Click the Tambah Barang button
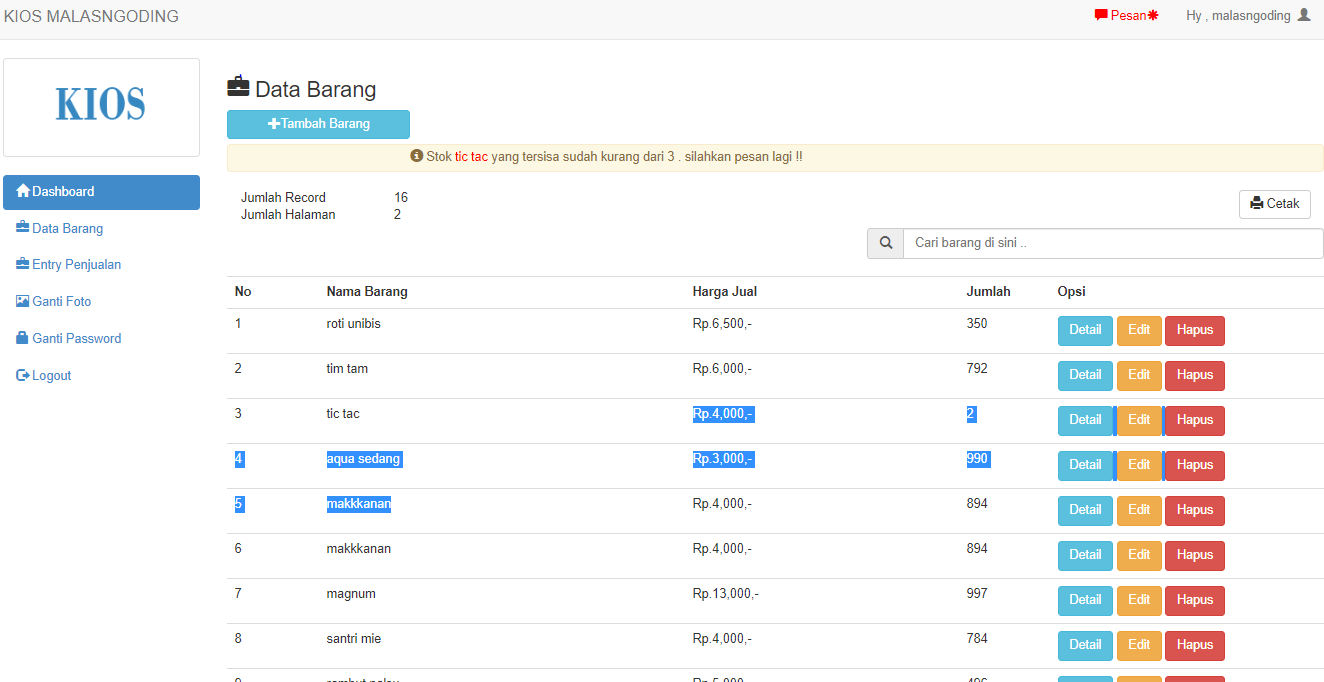This screenshot has width=1324, height=682. tap(318, 124)
